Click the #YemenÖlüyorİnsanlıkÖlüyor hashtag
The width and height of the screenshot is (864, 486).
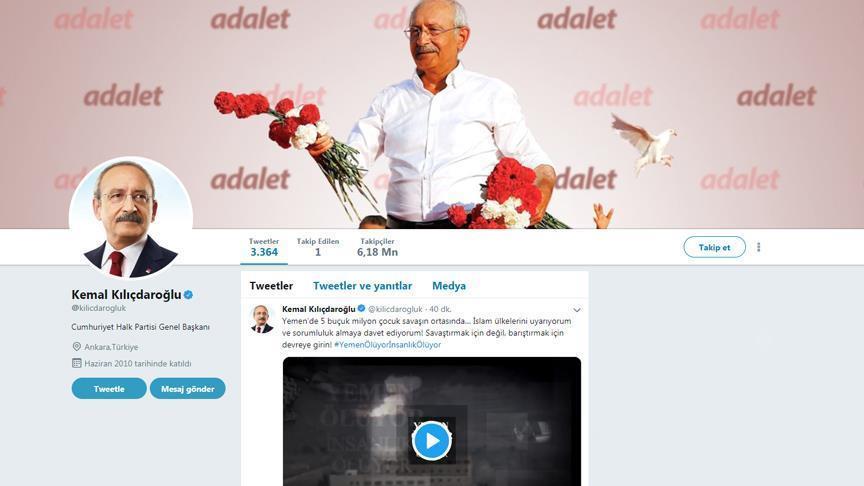click(x=387, y=345)
